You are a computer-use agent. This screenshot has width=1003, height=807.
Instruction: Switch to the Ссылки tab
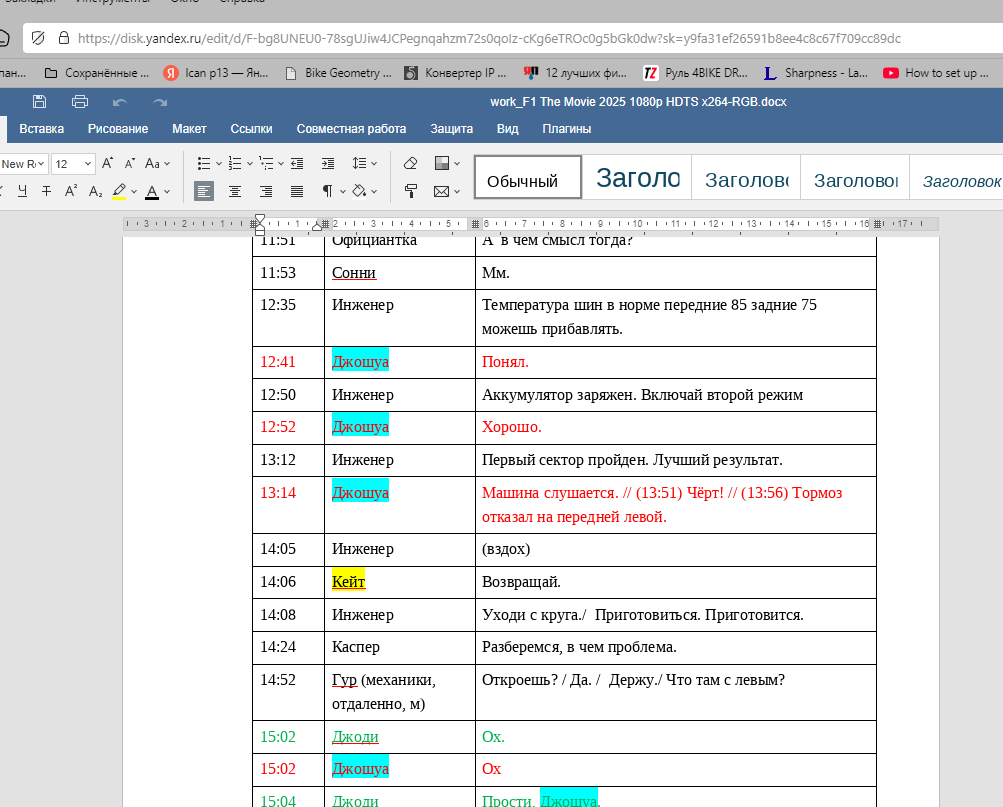pos(251,129)
